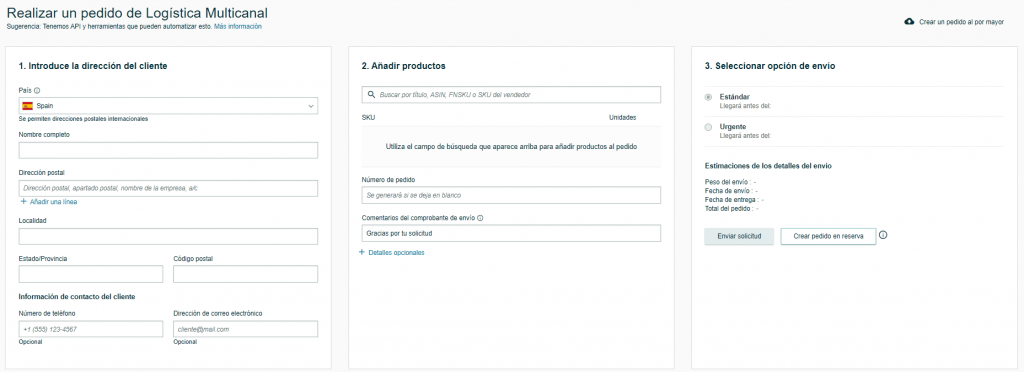The image size is (1024, 372).
Task: Click the search magnifier icon in product field
Action: (x=370, y=95)
